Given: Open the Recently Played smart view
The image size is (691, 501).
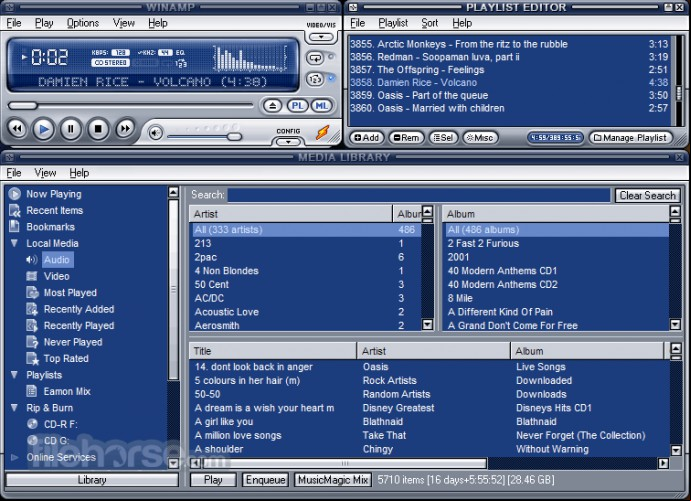Looking at the screenshot, I should coord(79,326).
